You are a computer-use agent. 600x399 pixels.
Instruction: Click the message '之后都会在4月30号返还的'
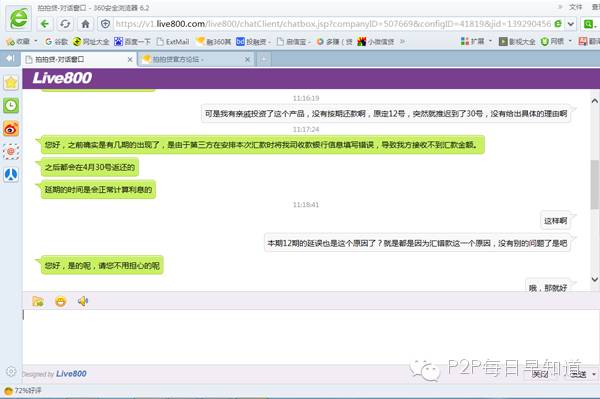tap(90, 167)
